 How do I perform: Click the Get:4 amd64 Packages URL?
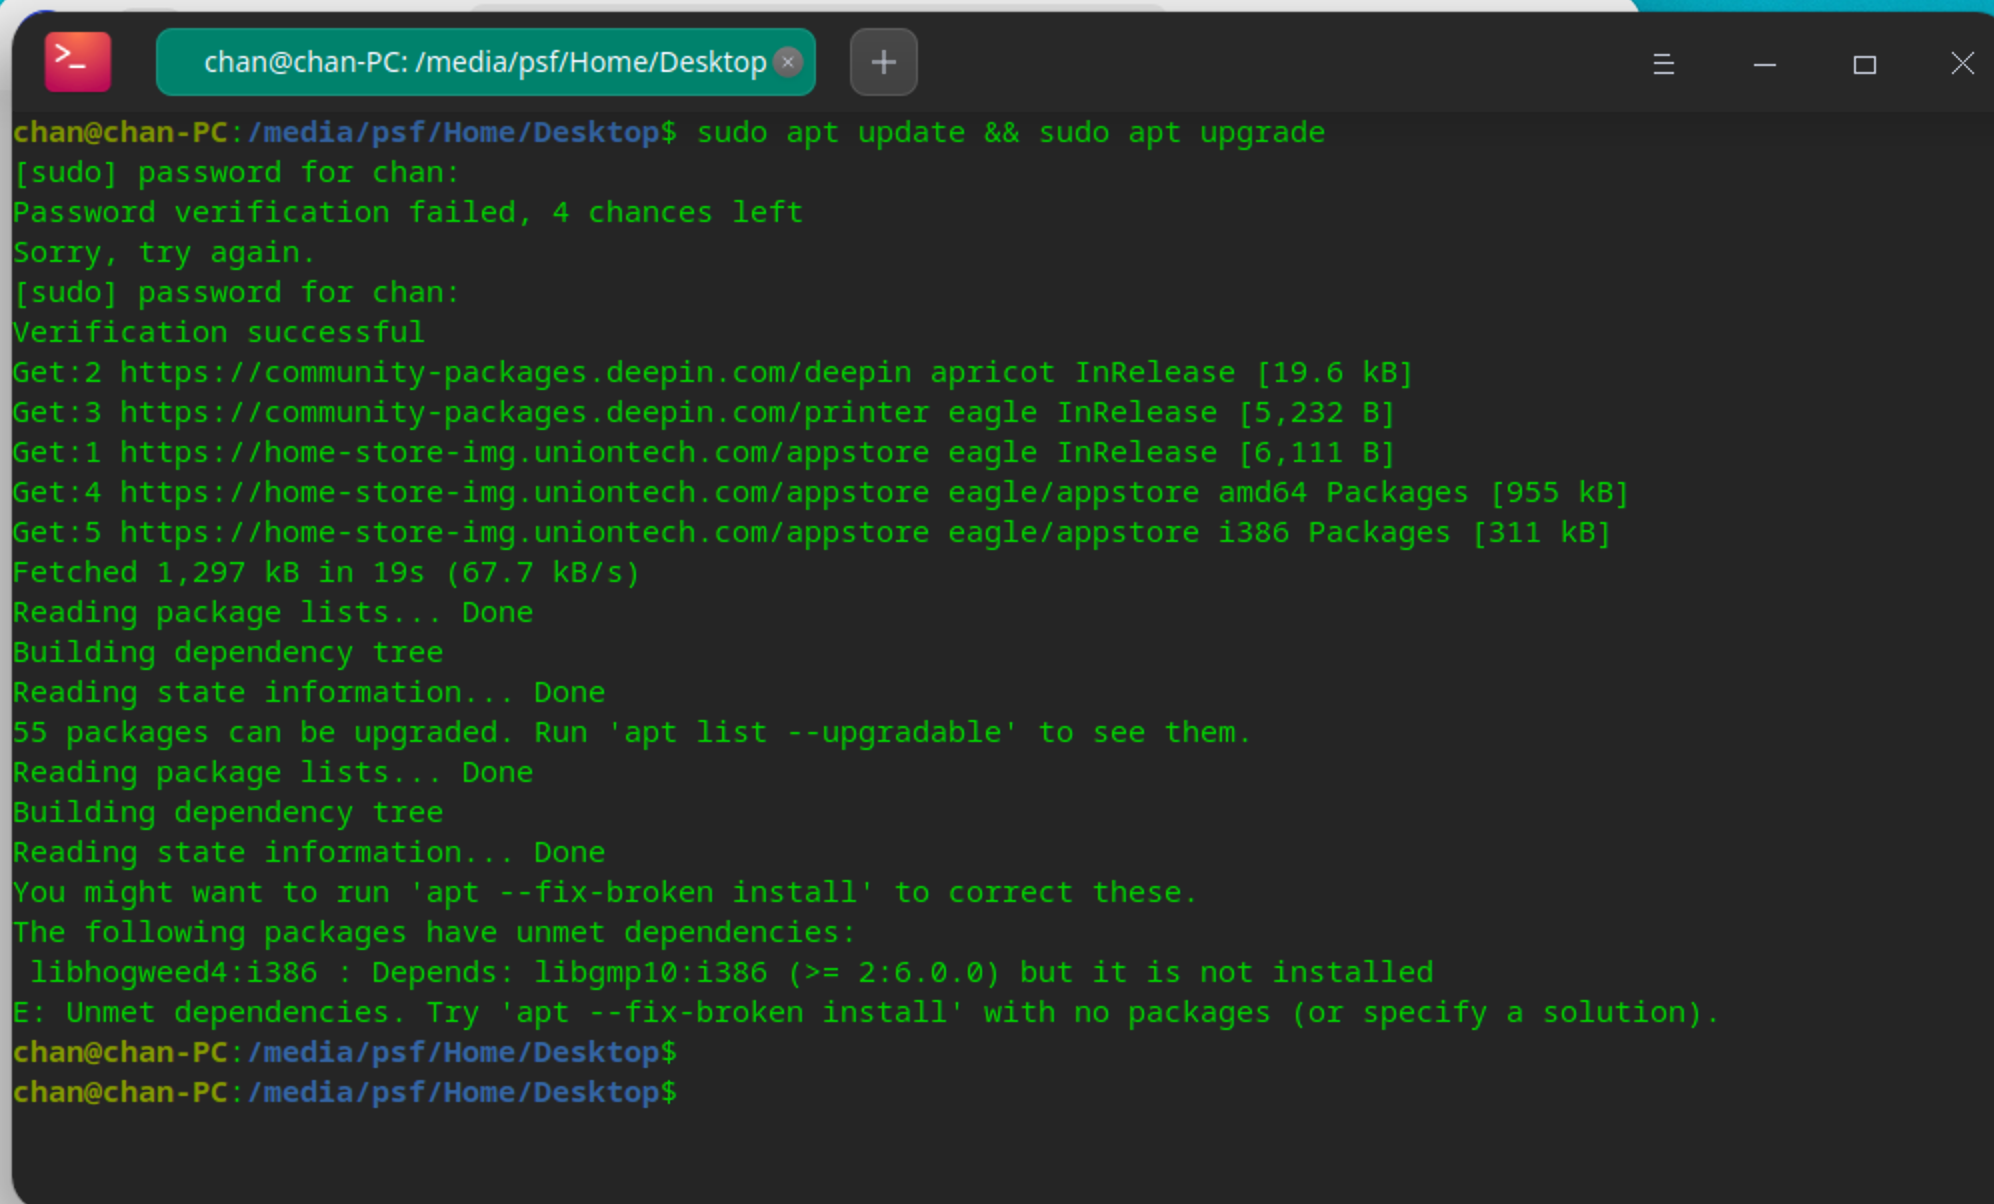(x=524, y=493)
